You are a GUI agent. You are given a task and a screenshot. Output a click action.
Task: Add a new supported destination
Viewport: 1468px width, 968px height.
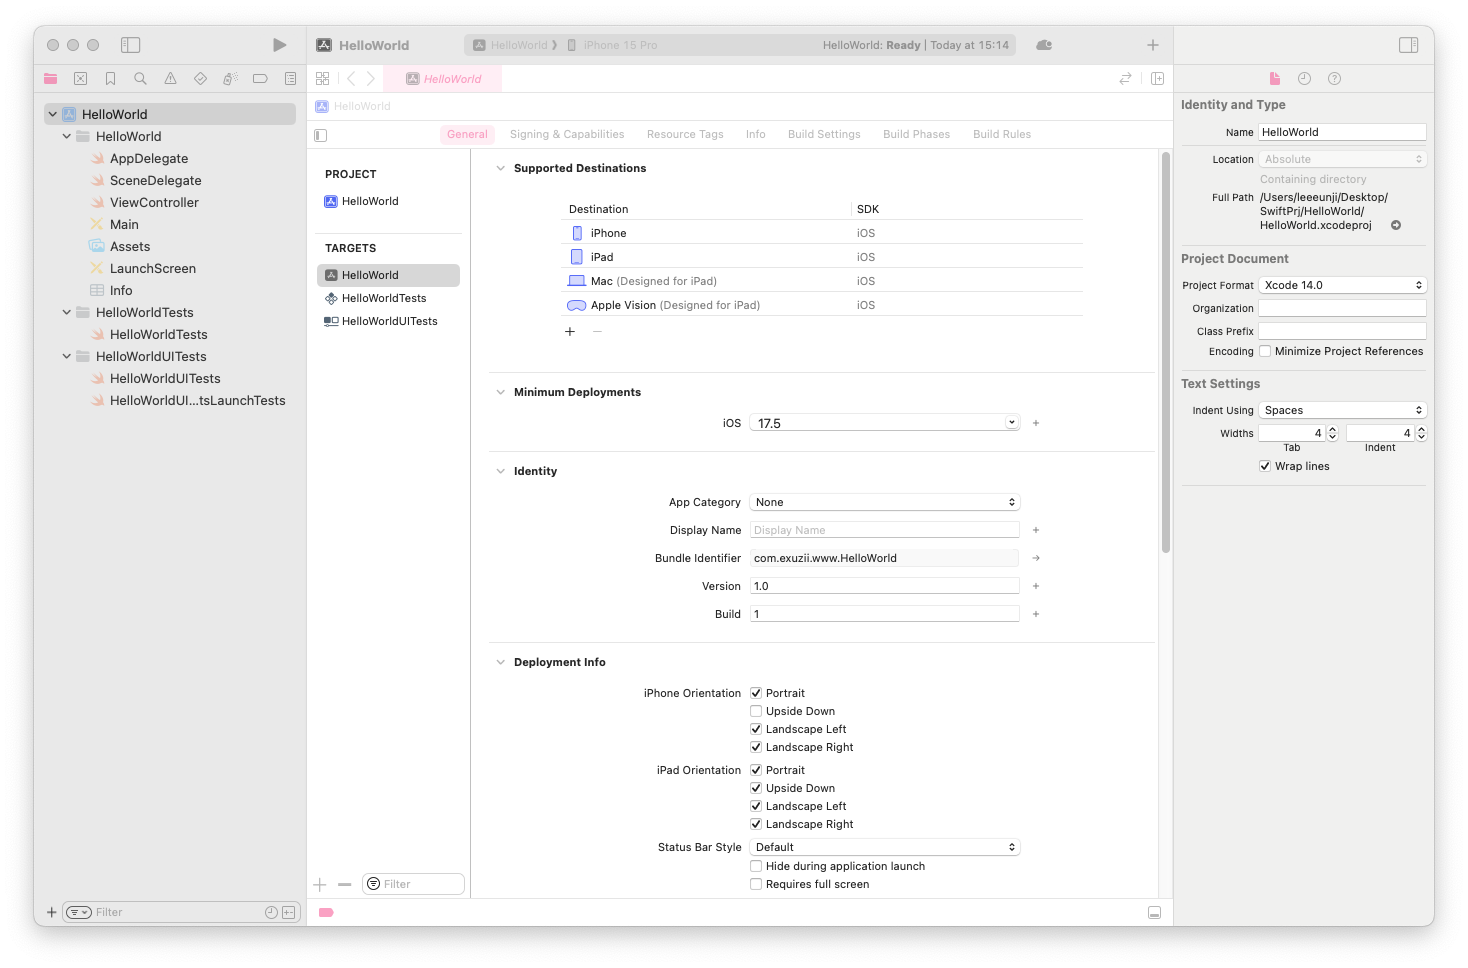click(570, 331)
